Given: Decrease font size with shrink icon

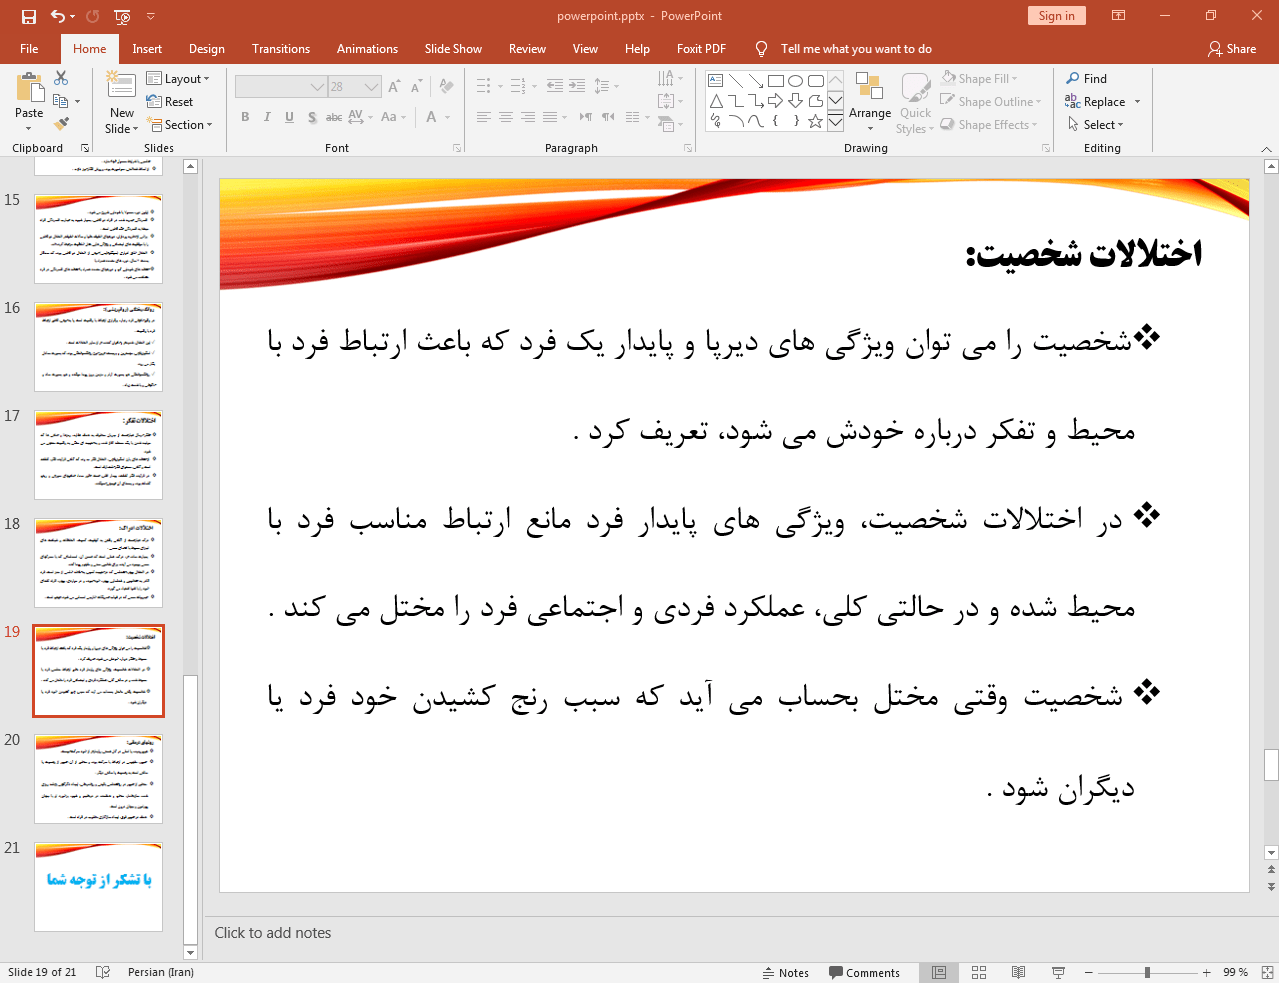Looking at the screenshot, I should coord(416,87).
